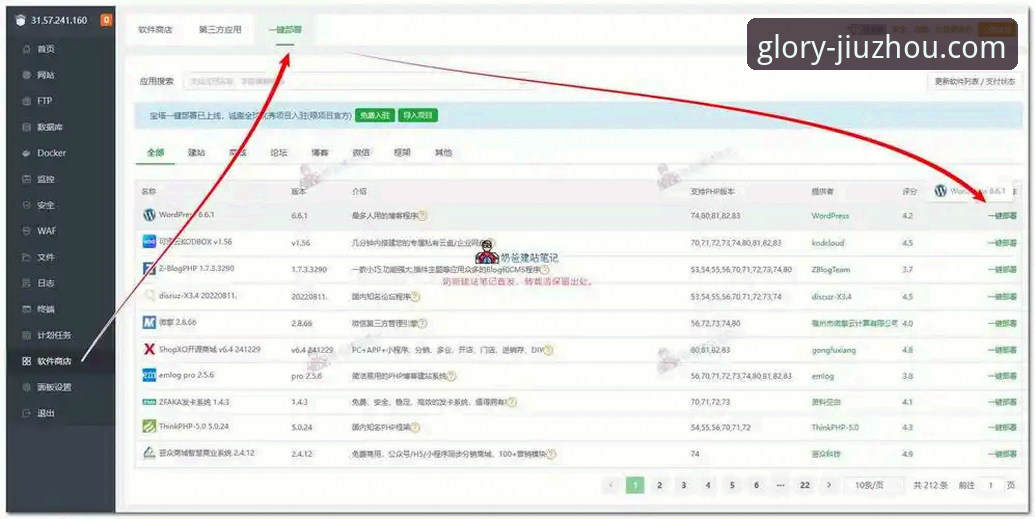Switch to the 软件商店 top tab
Image resolution: width=1035 pixels, height=519 pixels.
tap(155, 30)
